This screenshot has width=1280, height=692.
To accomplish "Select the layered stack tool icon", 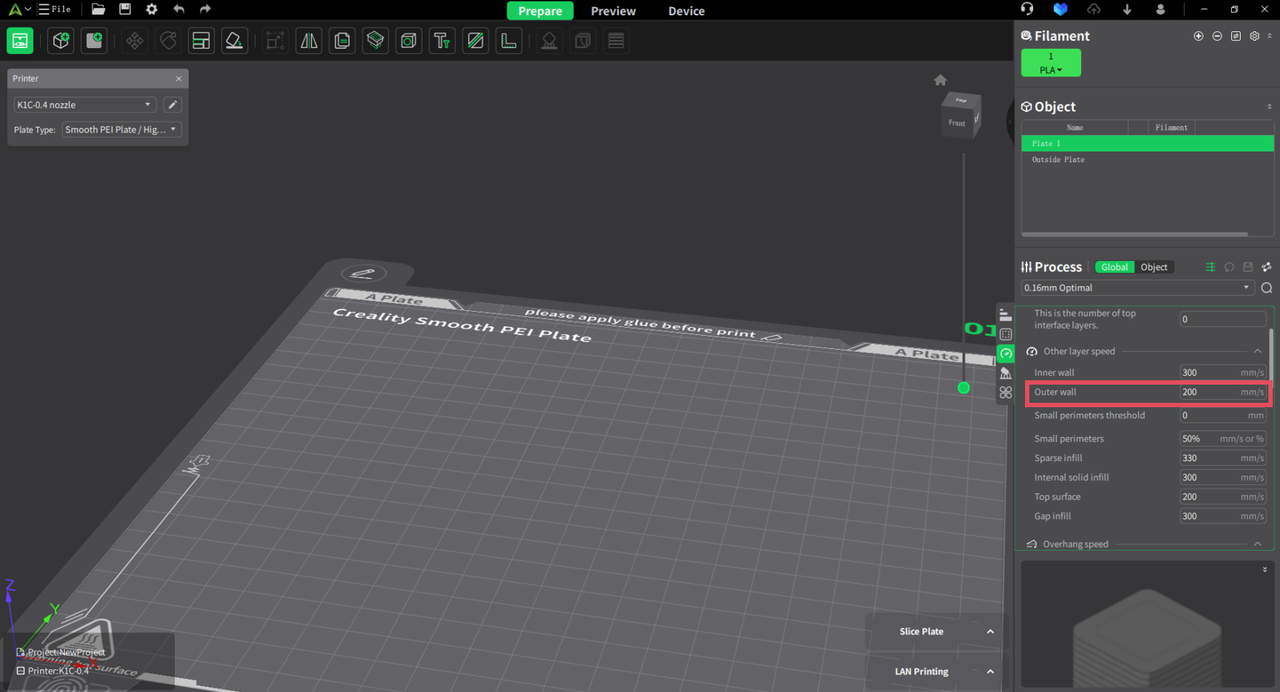I will [375, 41].
